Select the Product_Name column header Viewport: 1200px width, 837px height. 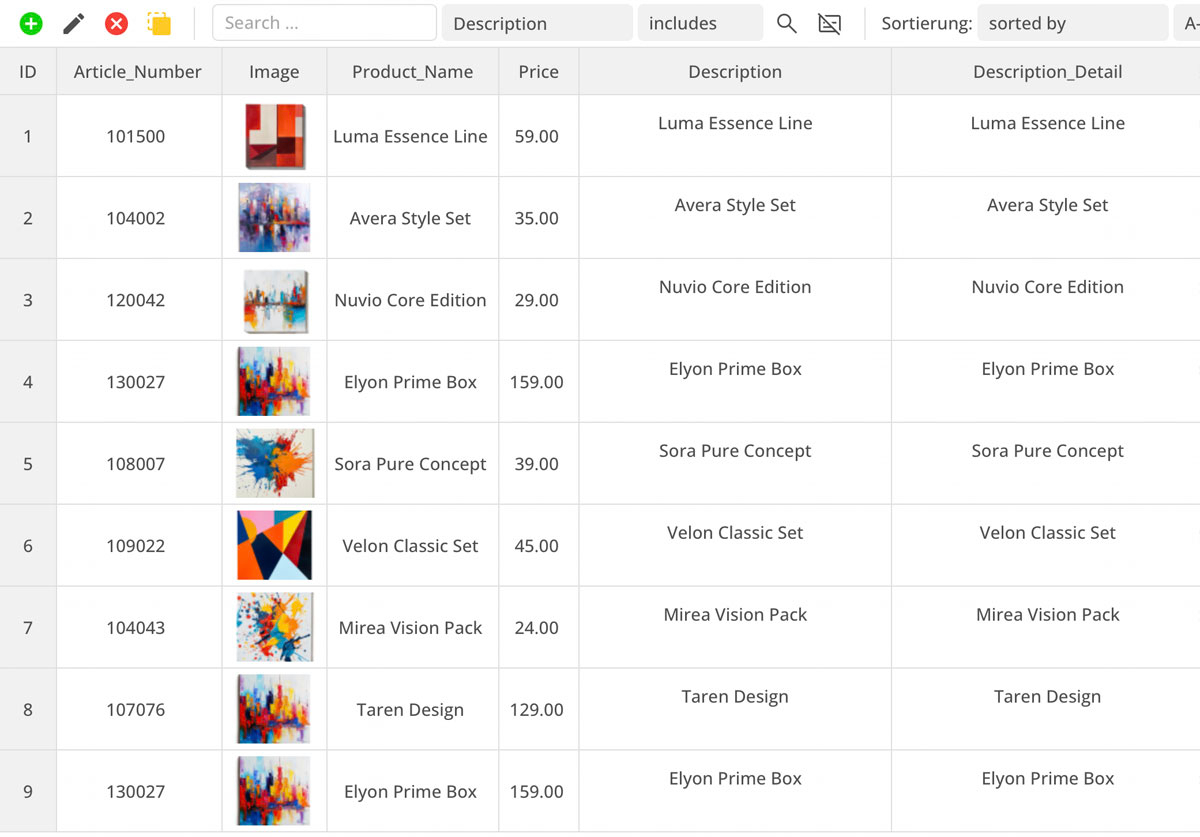pos(412,72)
